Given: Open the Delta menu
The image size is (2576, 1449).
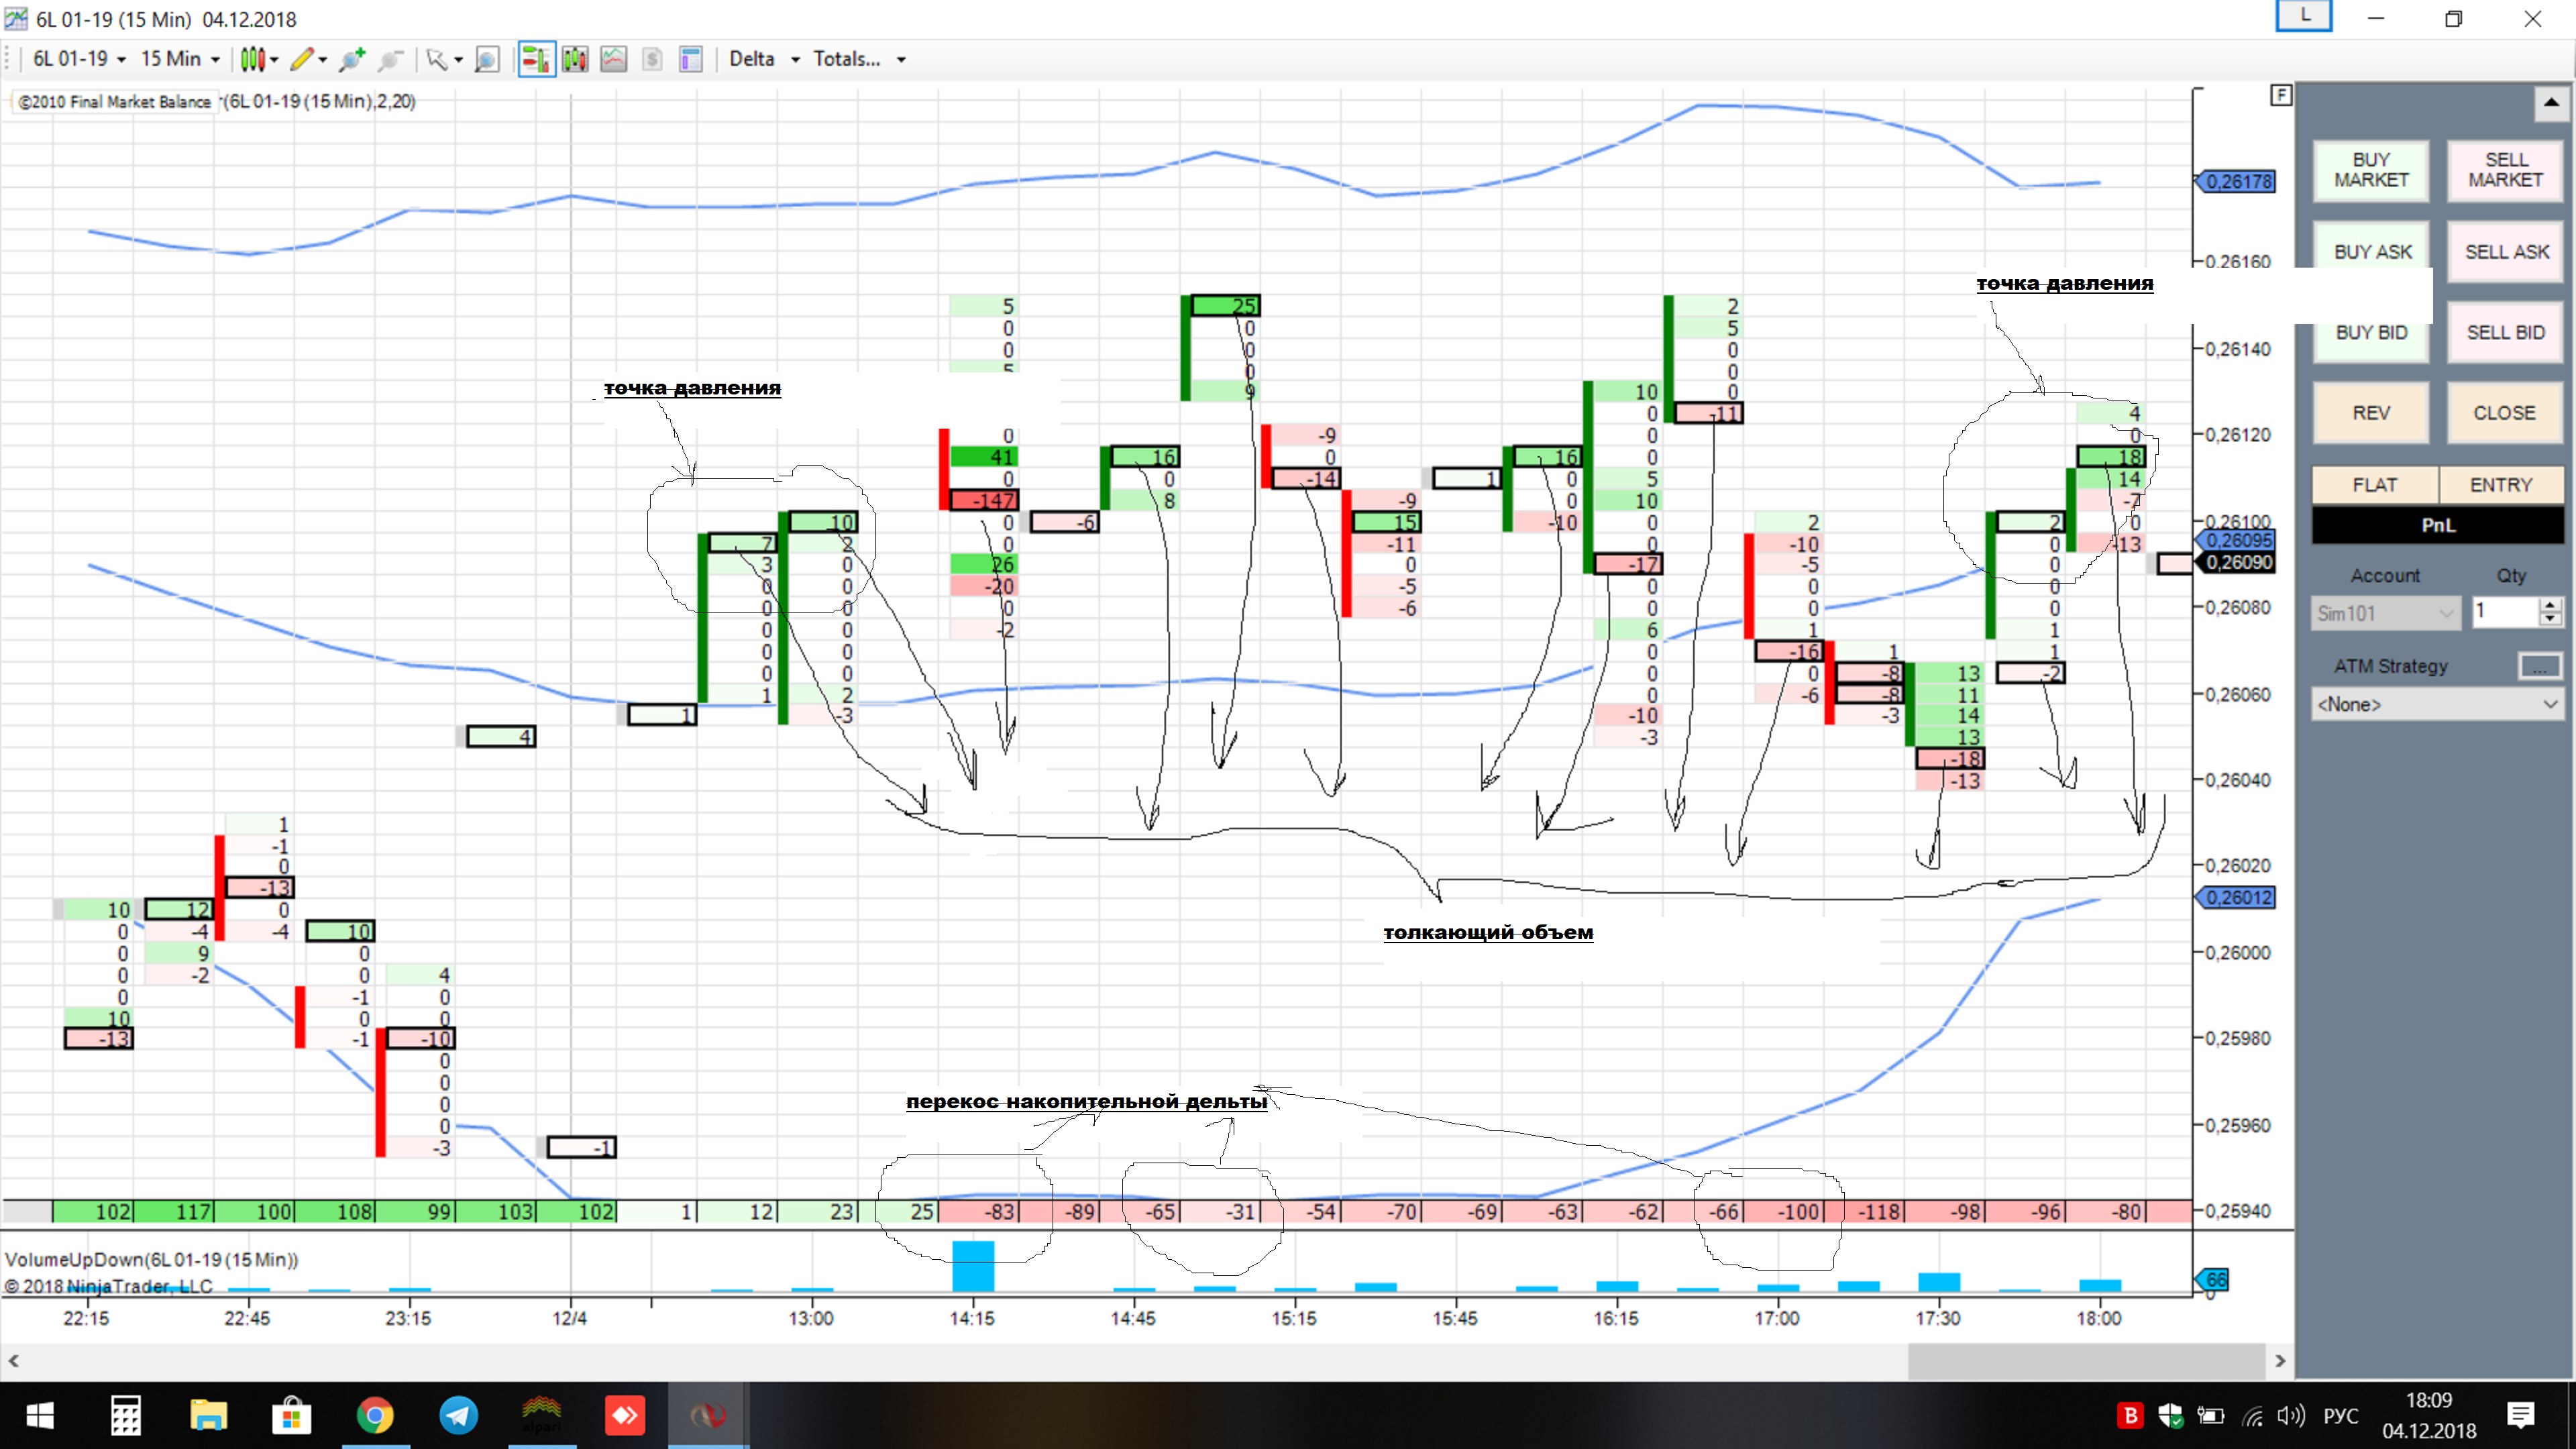Looking at the screenshot, I should click(764, 59).
